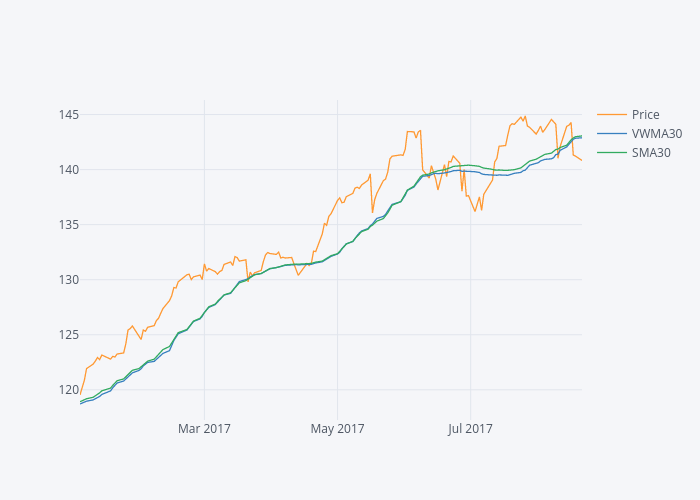
Task: Click the blue VWMA30 legend line swatch
Action: click(612, 133)
